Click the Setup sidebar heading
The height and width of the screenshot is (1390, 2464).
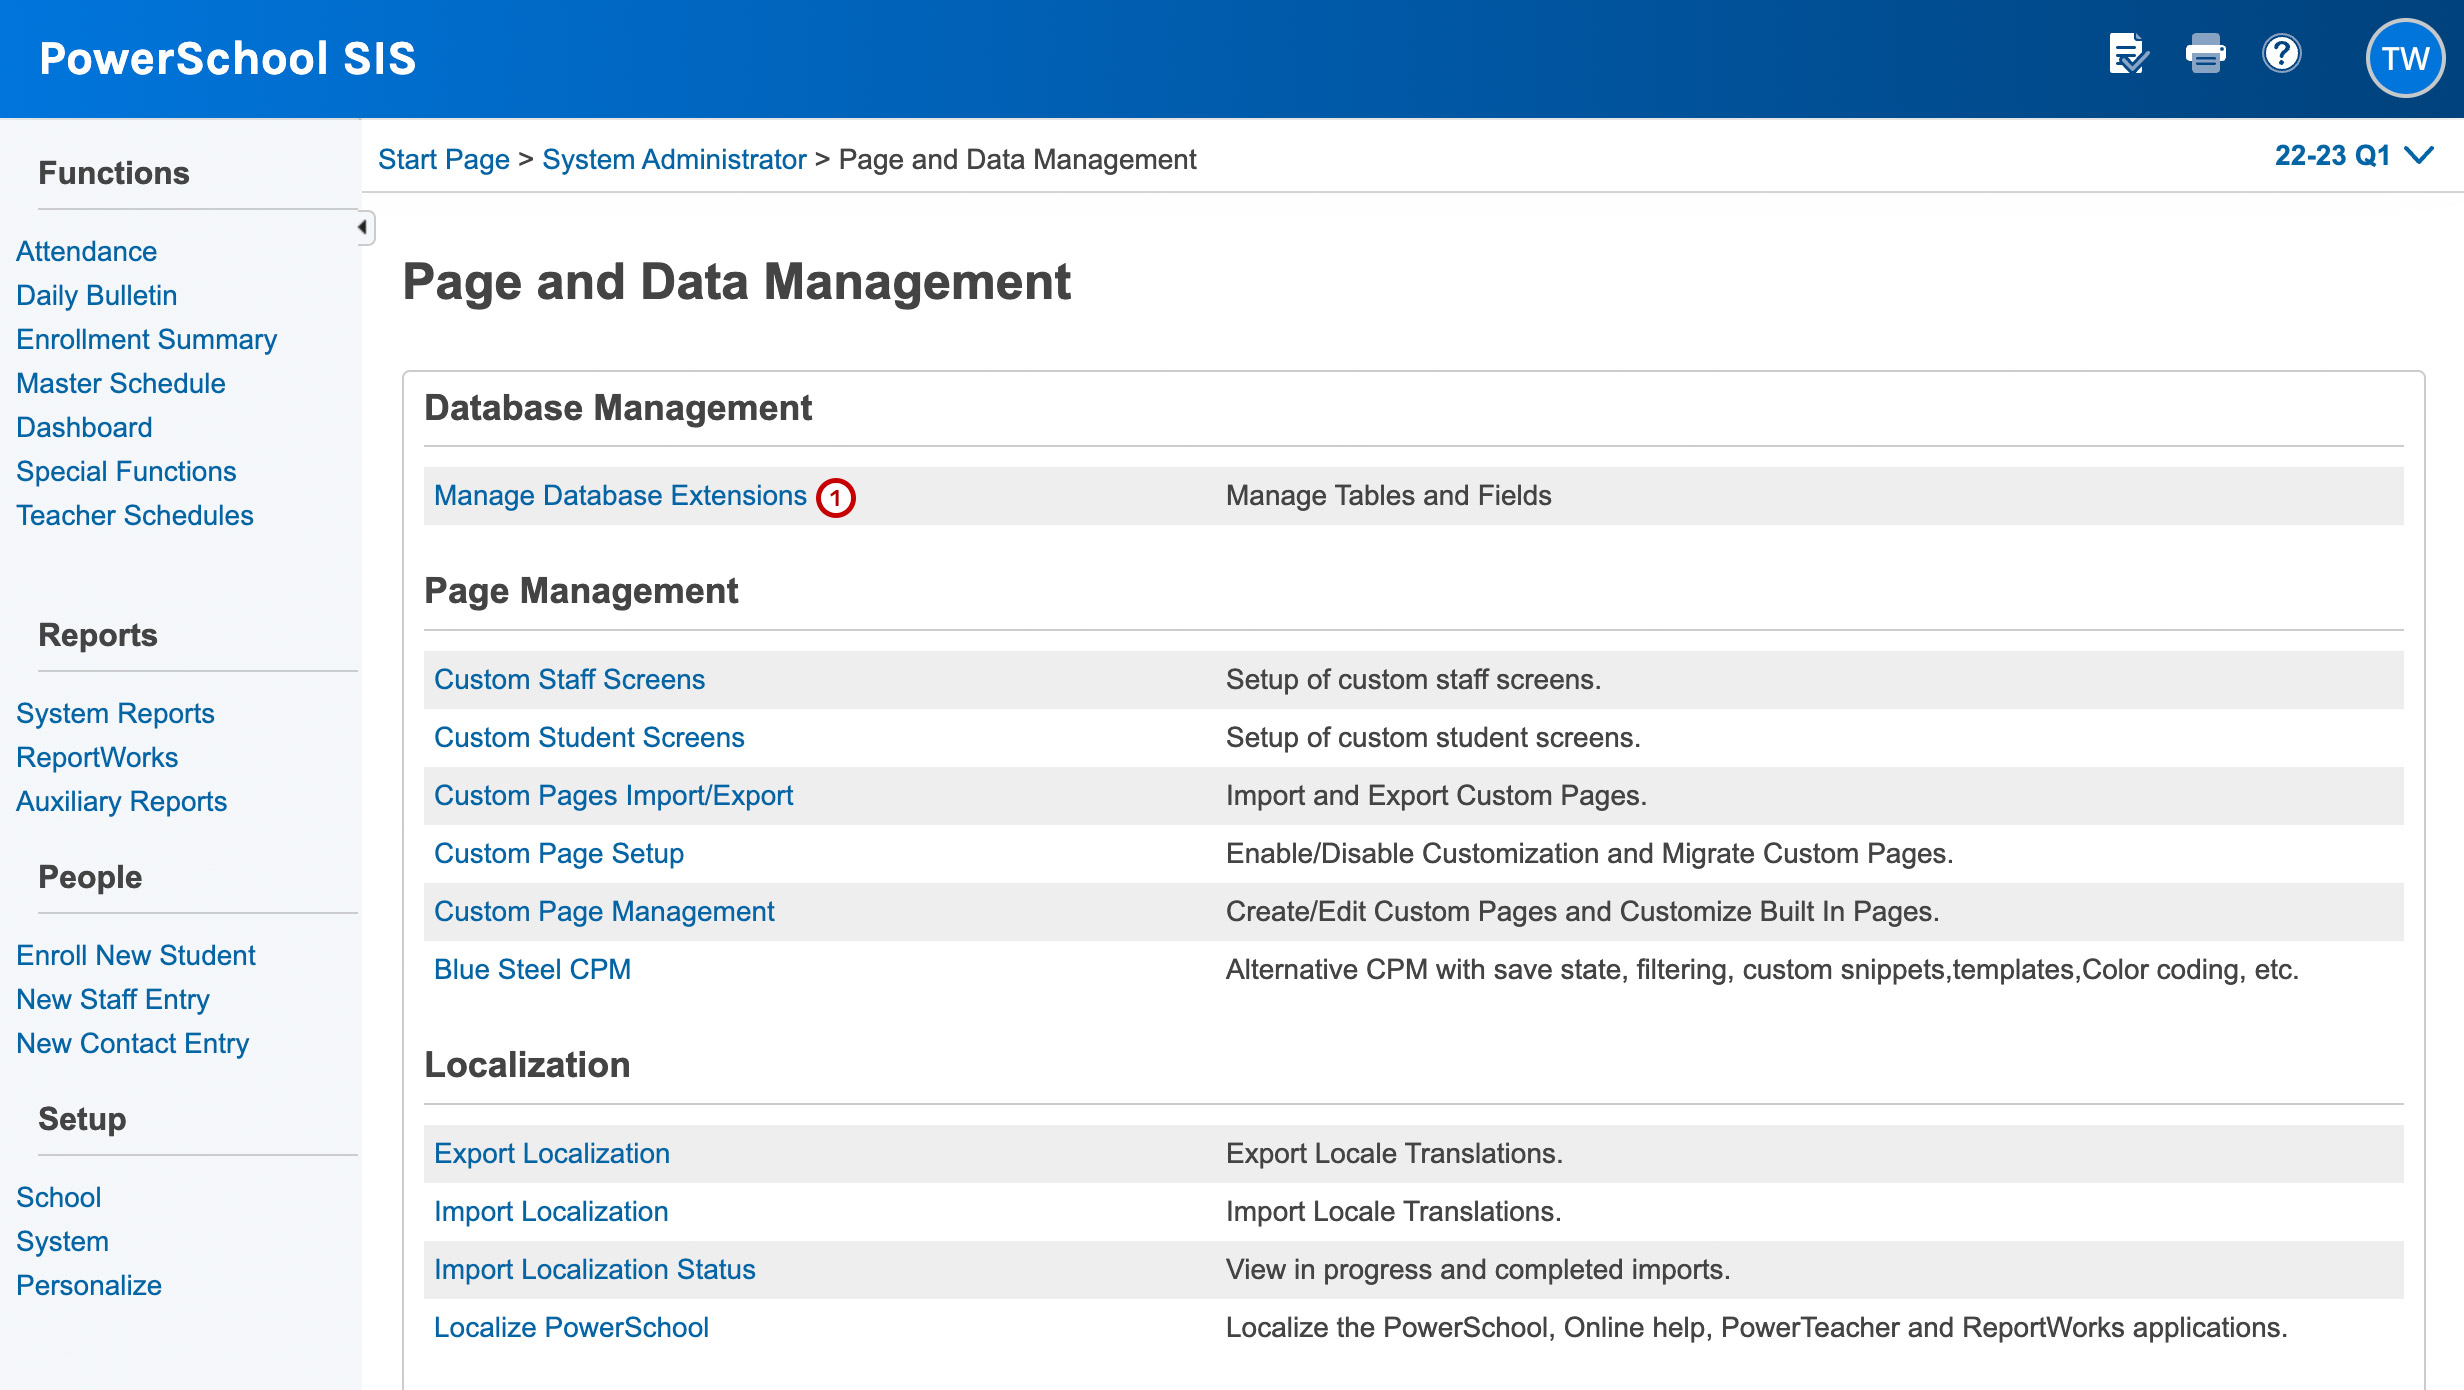click(x=82, y=1119)
